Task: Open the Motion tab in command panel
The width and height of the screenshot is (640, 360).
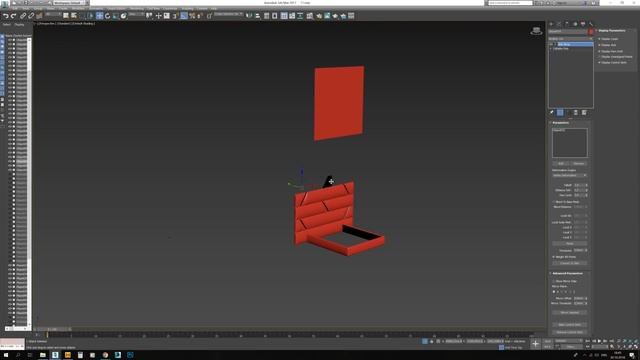Action: (x=575, y=24)
